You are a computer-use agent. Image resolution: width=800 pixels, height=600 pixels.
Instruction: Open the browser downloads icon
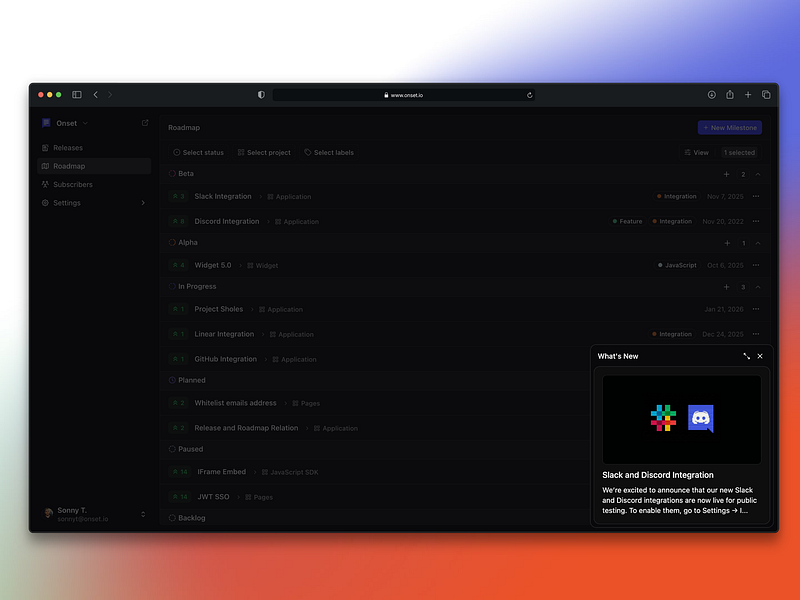click(x=711, y=95)
